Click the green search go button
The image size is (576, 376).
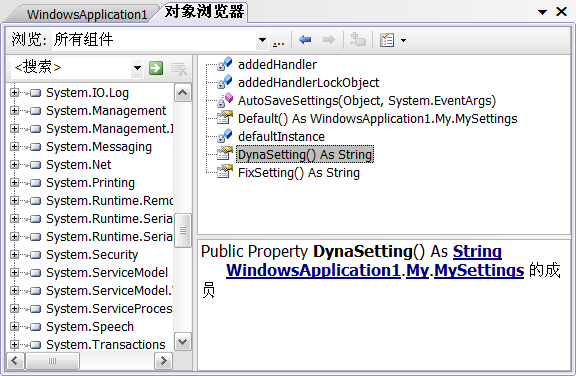(156, 68)
